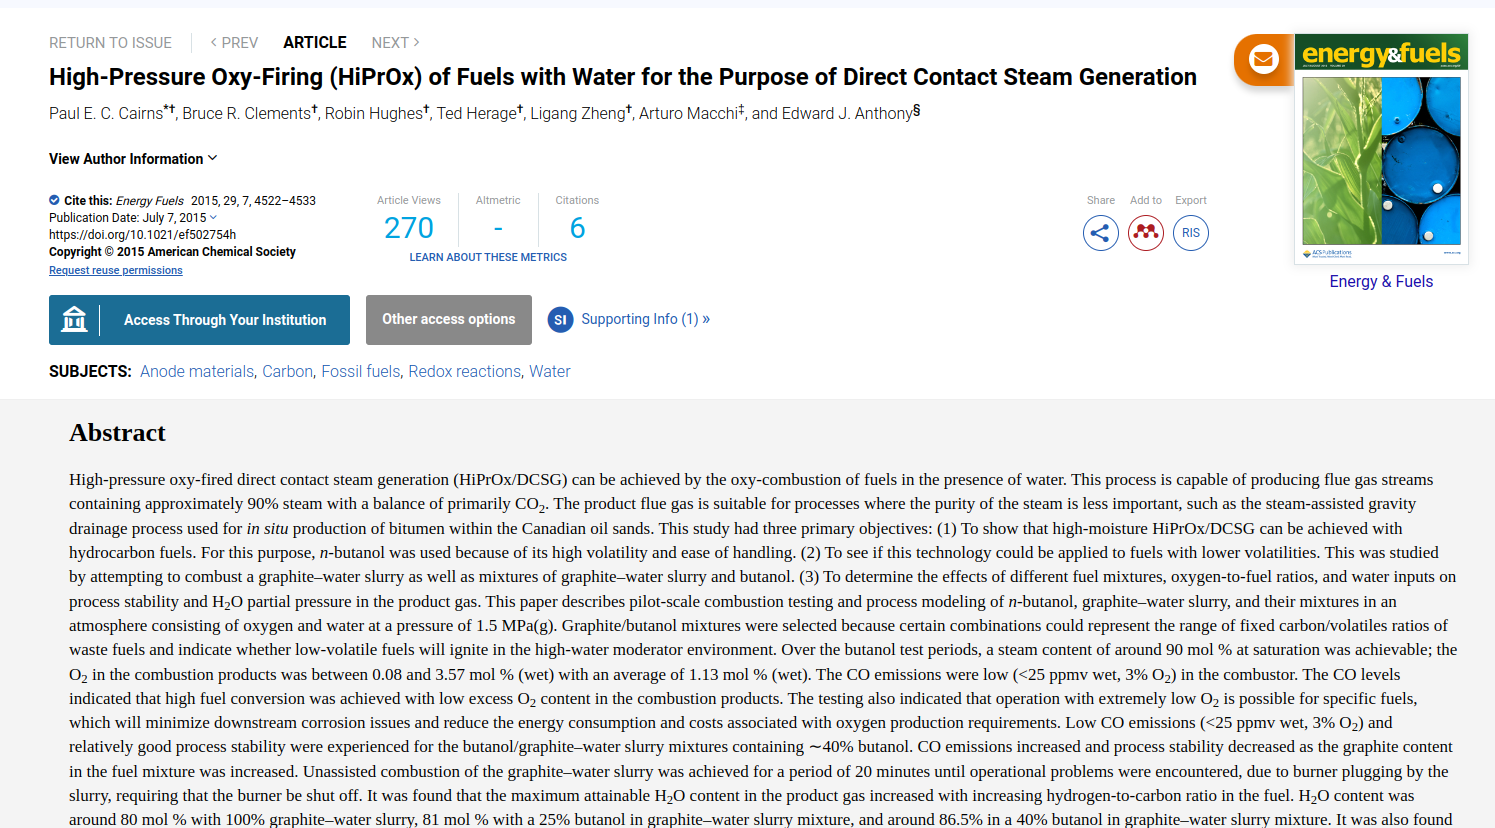Click the institution building icon
Screen dimensions: 1495x828
click(75, 320)
